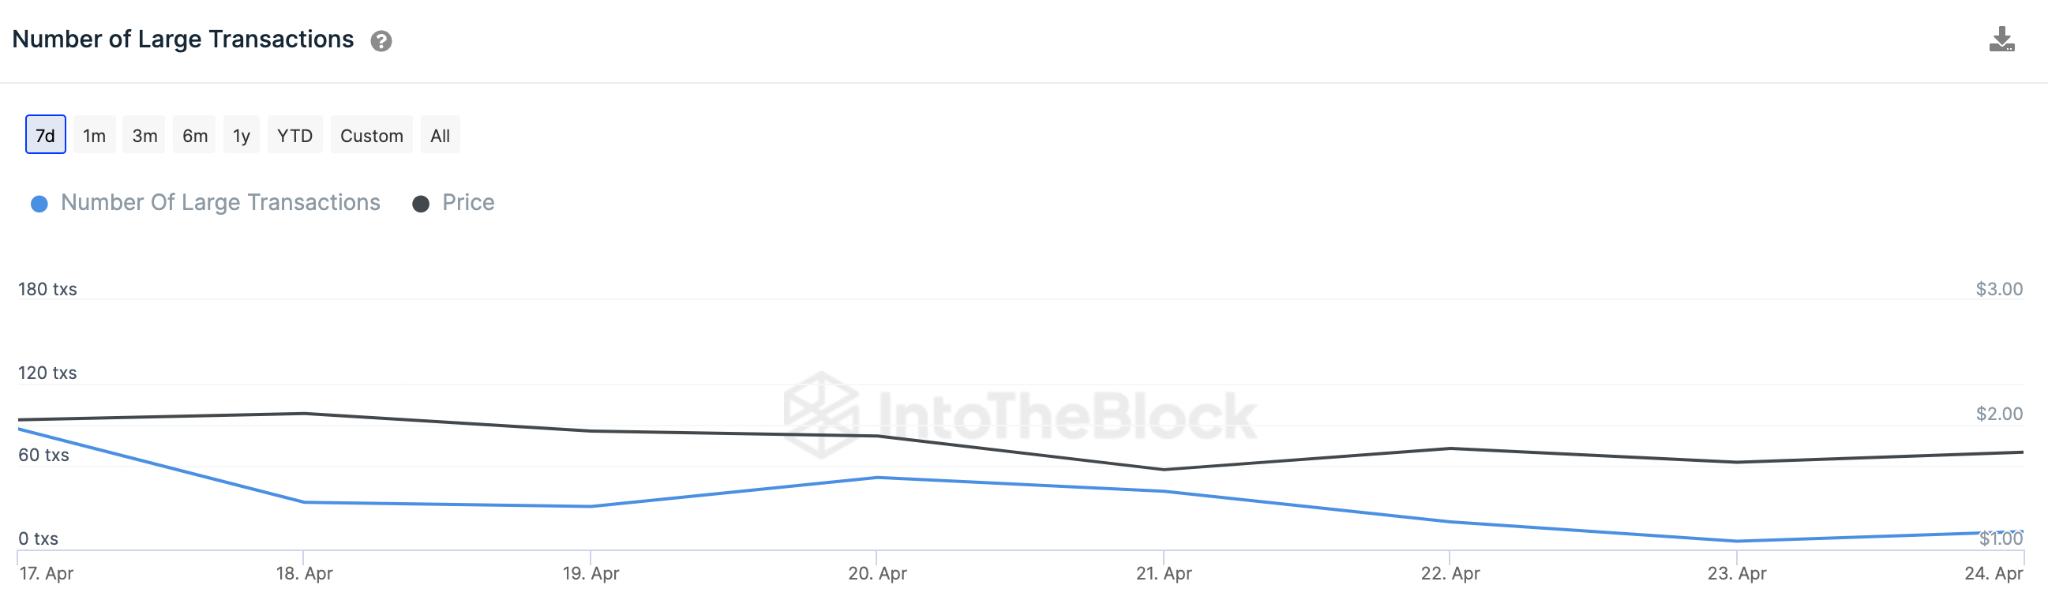
Task: Hide the Price series via legend
Action: (468, 203)
